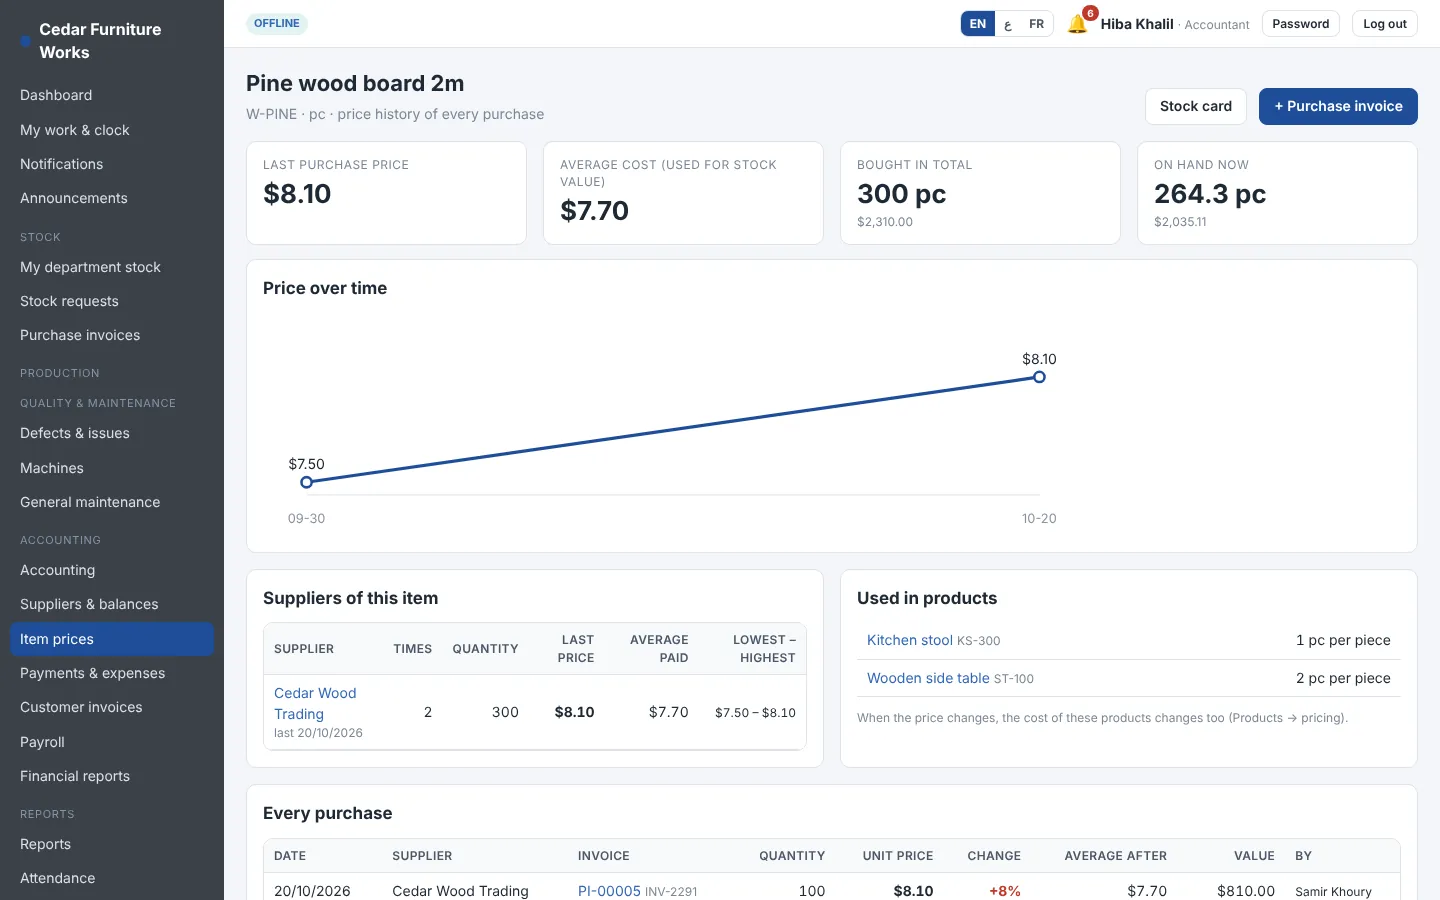The image size is (1440, 900).
Task: Open Announcements page
Action: [x=112, y=198]
